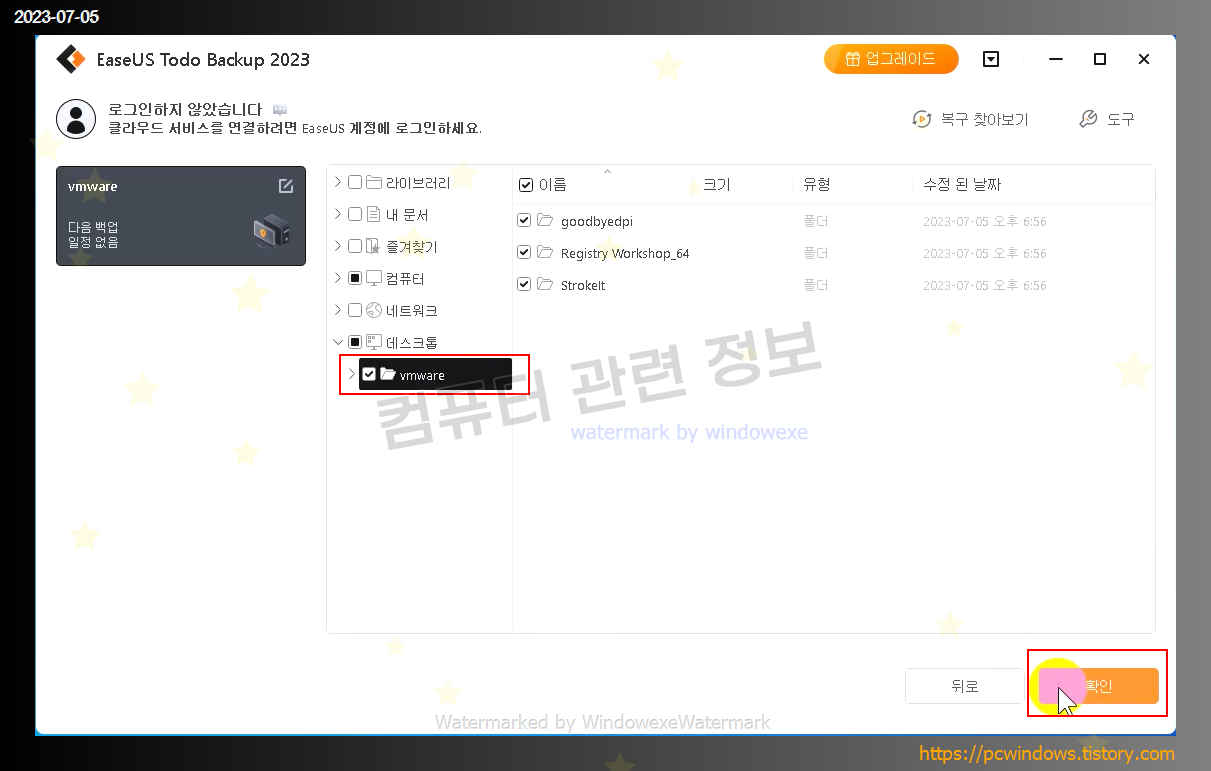Select the Registry Workshop_64 folder name
The height and width of the screenshot is (771, 1211).
point(625,253)
